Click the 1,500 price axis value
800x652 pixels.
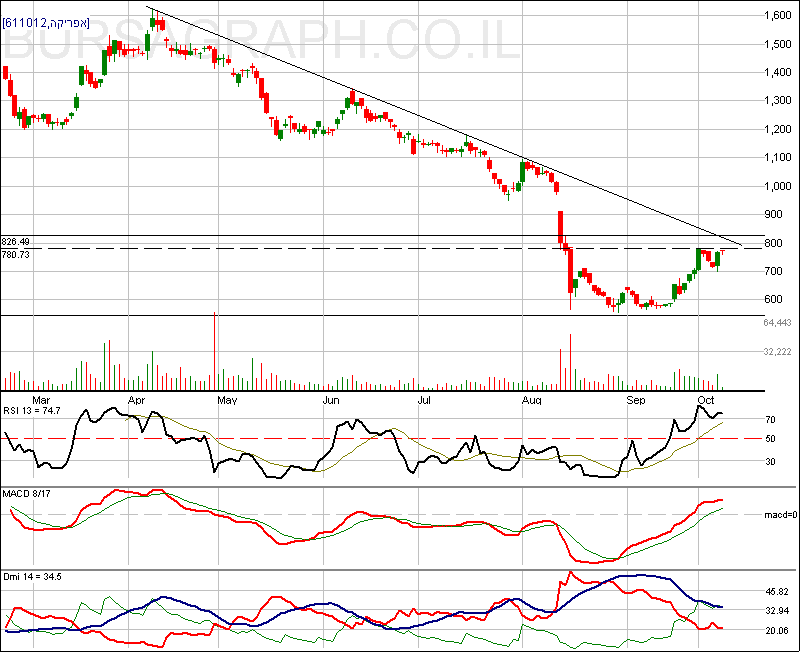778,44
